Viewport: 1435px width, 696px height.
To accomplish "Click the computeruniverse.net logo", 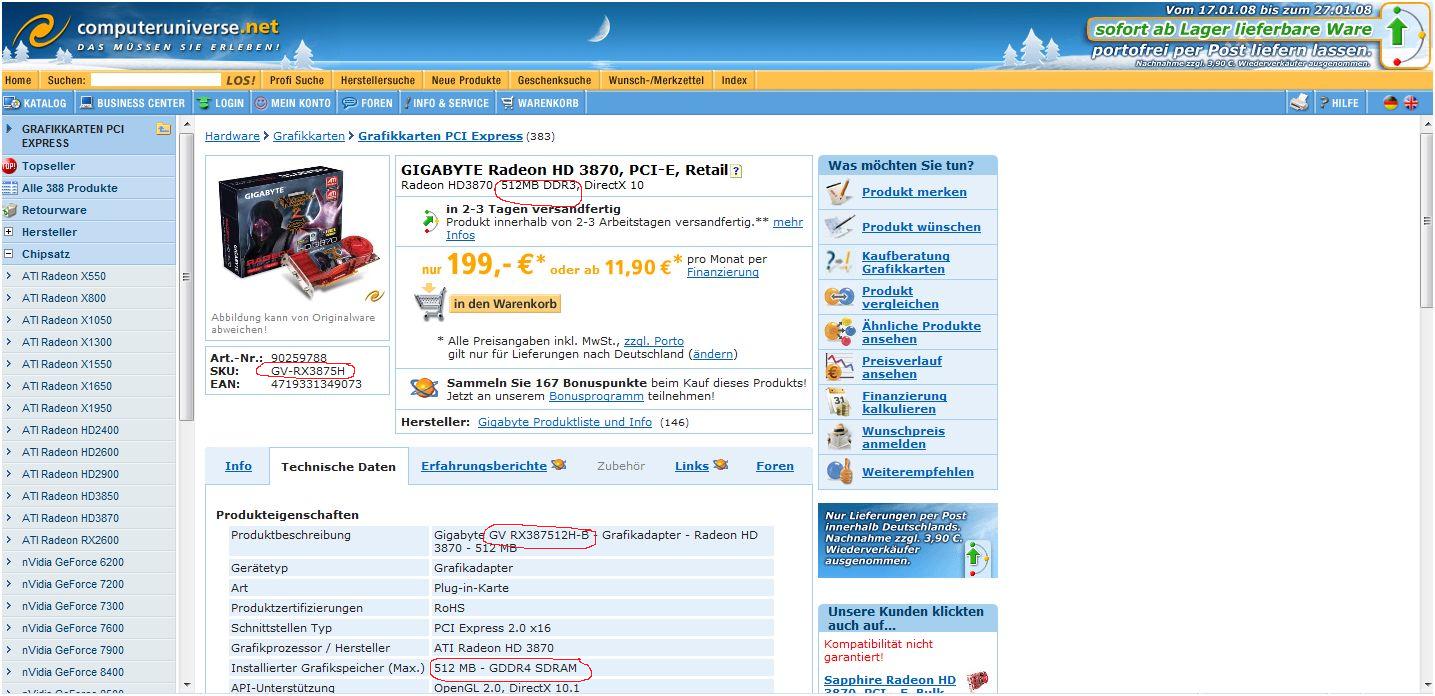I will click(x=145, y=33).
